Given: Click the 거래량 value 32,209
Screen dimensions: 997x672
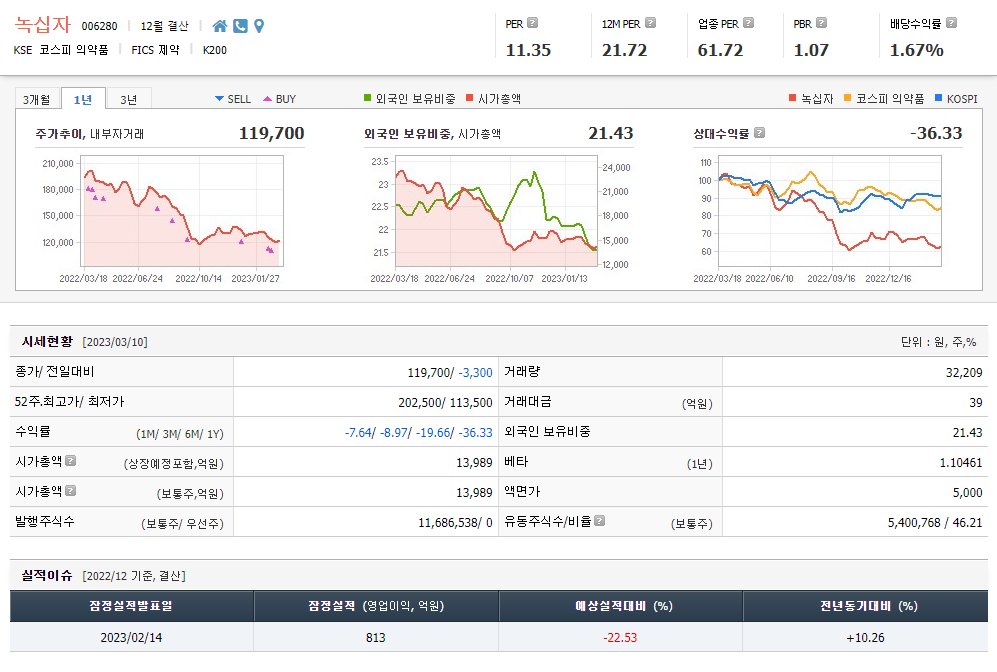Looking at the screenshot, I should click(x=964, y=373).
